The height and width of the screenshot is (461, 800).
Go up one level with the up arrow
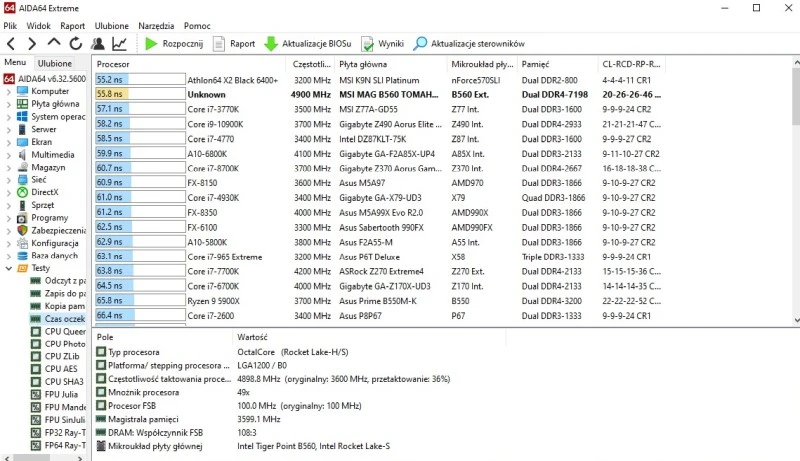pyautogui.click(x=54, y=44)
